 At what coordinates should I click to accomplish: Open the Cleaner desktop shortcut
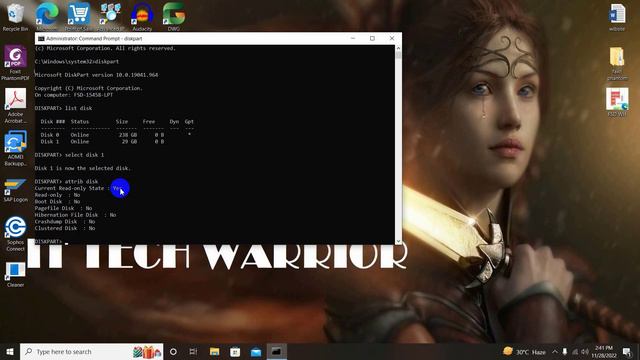click(x=16, y=275)
